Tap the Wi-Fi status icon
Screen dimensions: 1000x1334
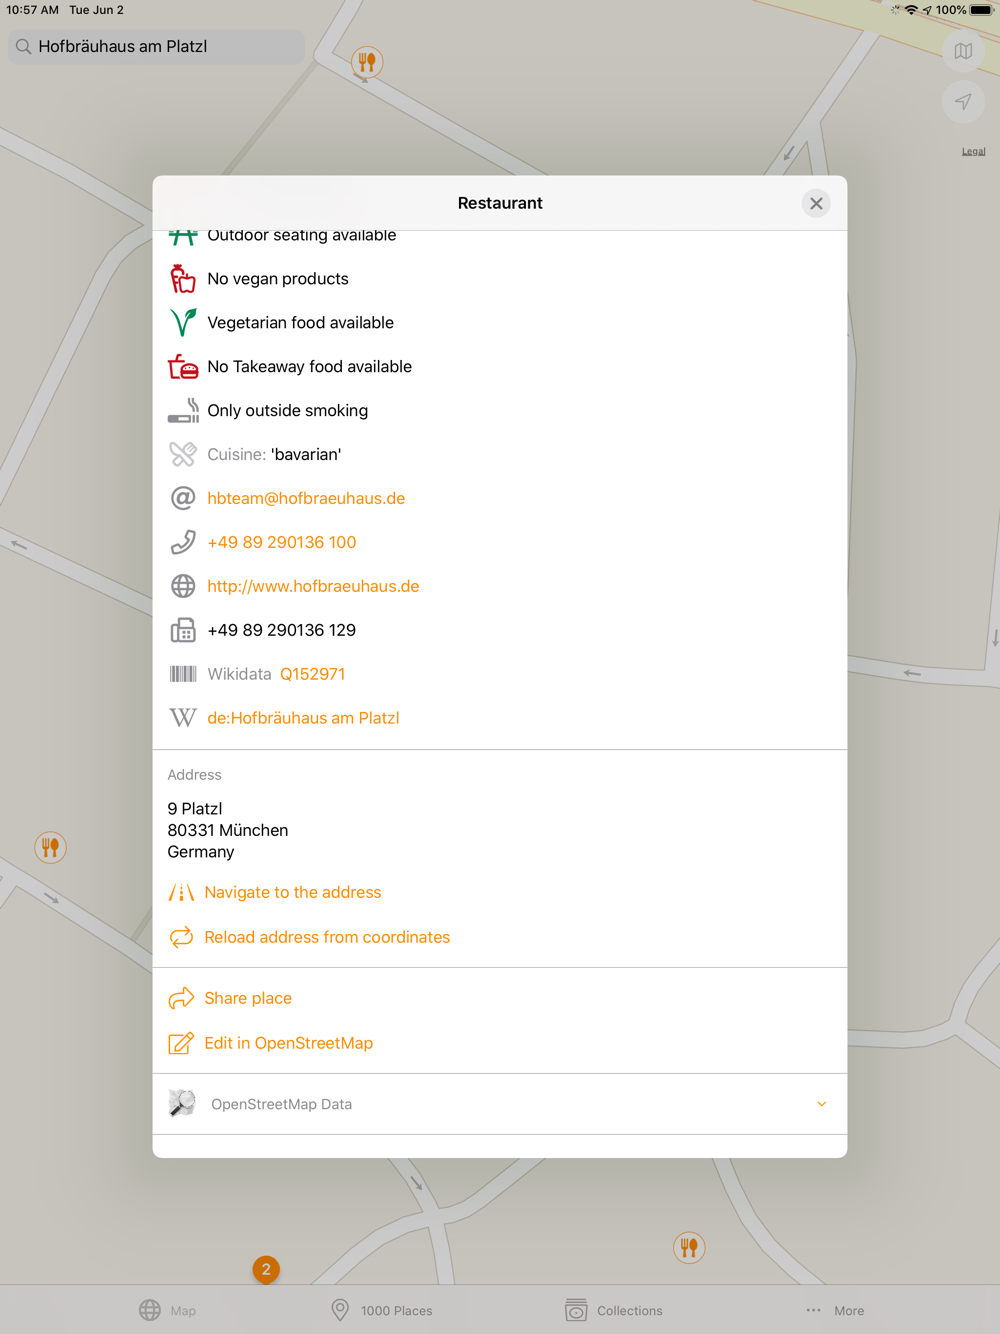tap(911, 10)
